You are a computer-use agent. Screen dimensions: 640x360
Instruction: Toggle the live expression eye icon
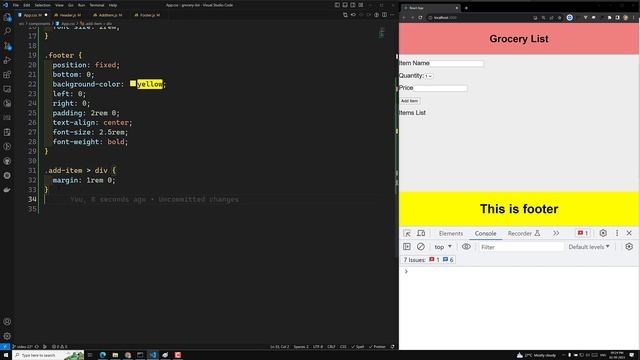pyautogui.click(x=466, y=247)
